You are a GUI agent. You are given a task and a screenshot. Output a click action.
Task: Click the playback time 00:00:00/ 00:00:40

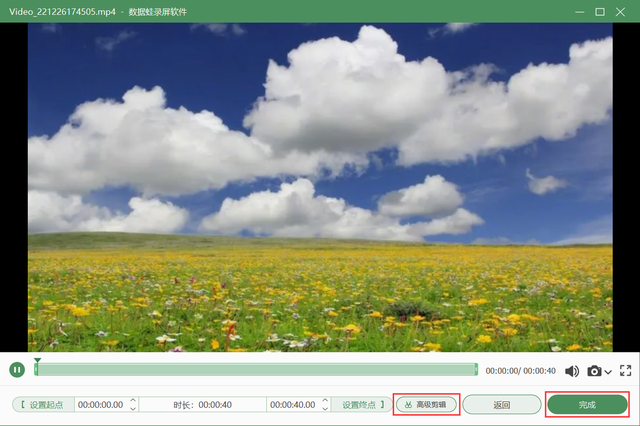pos(520,371)
